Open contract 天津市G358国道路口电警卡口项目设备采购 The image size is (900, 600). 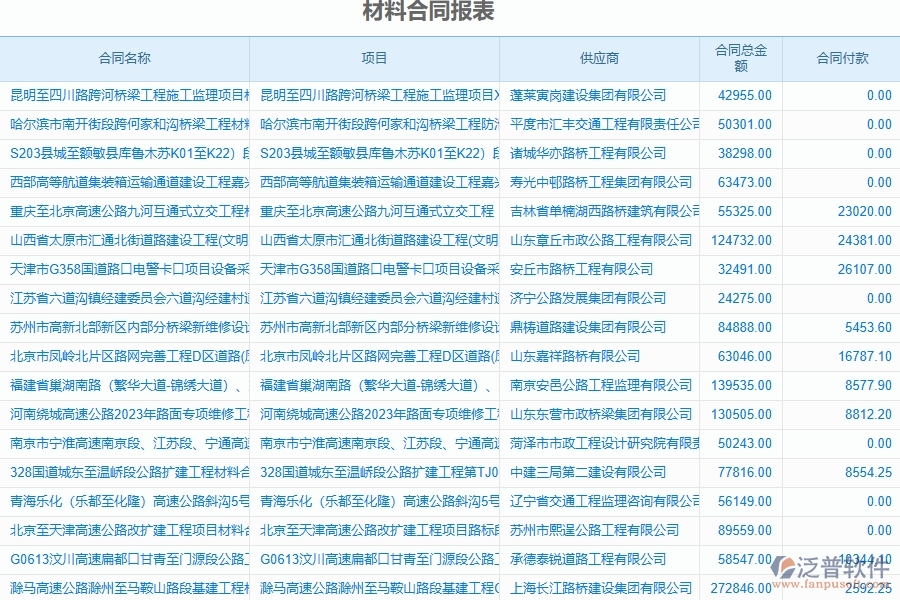click(120, 269)
